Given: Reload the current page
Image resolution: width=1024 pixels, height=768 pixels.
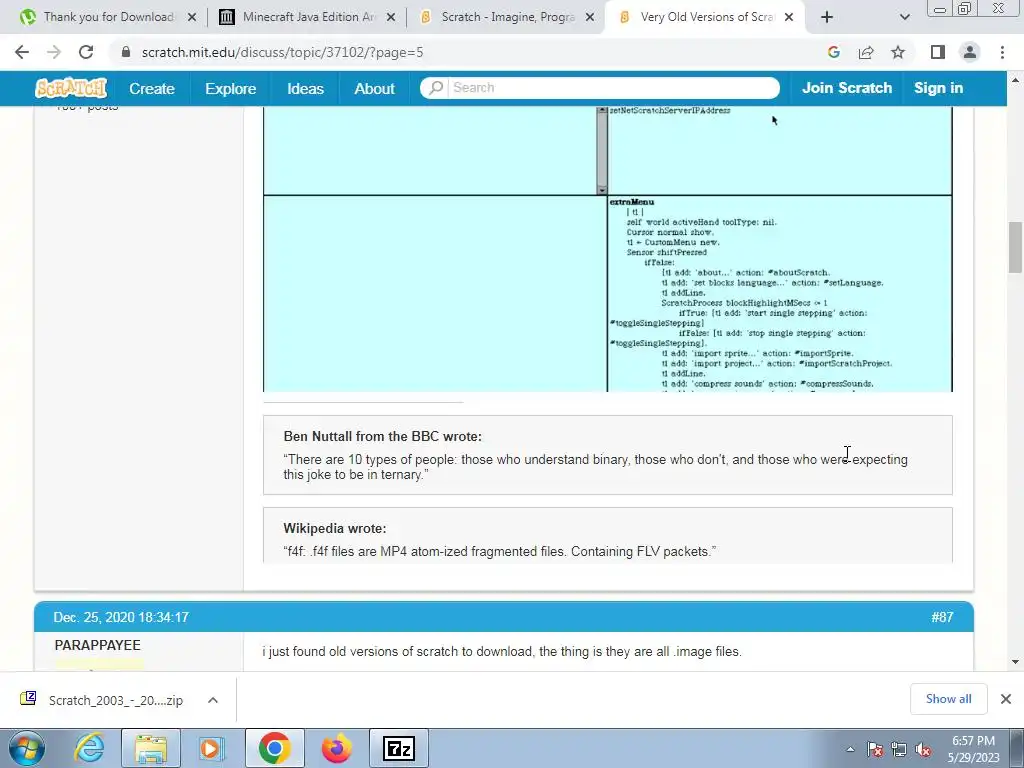Looking at the screenshot, I should (86, 52).
